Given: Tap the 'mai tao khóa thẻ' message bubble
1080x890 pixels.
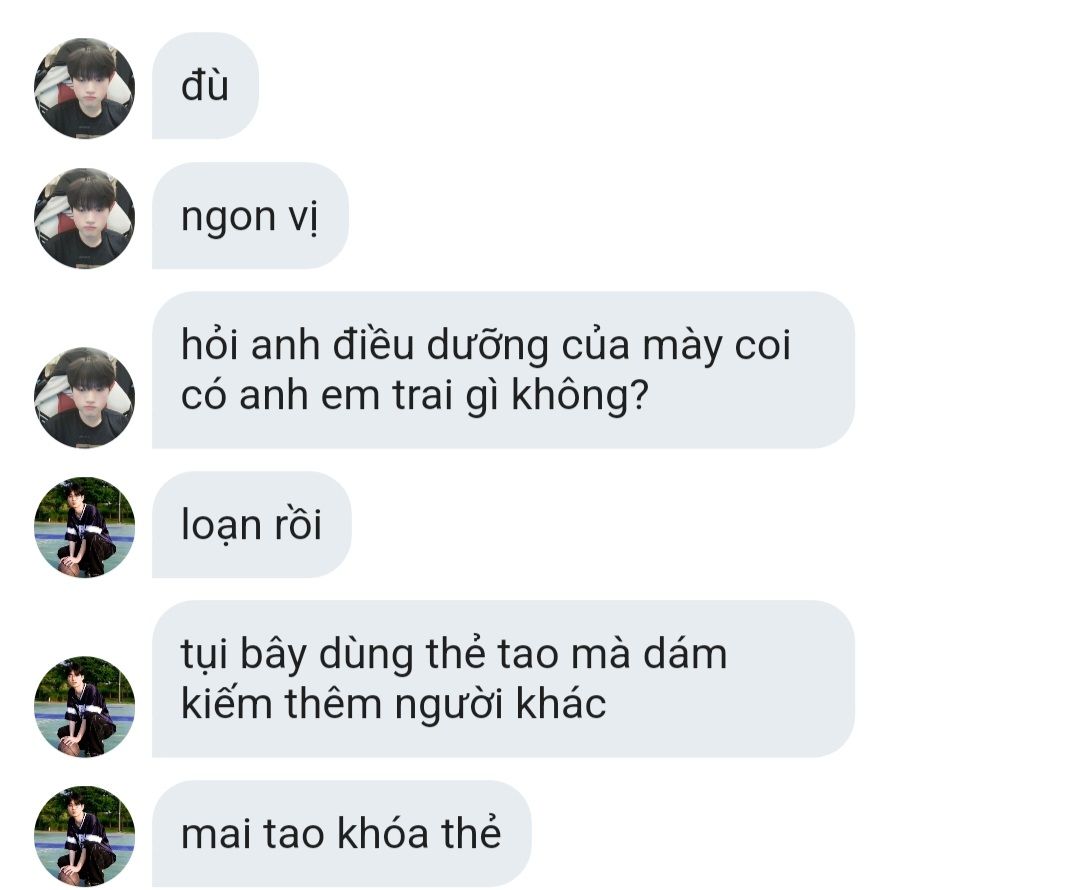Looking at the screenshot, I should [342, 834].
